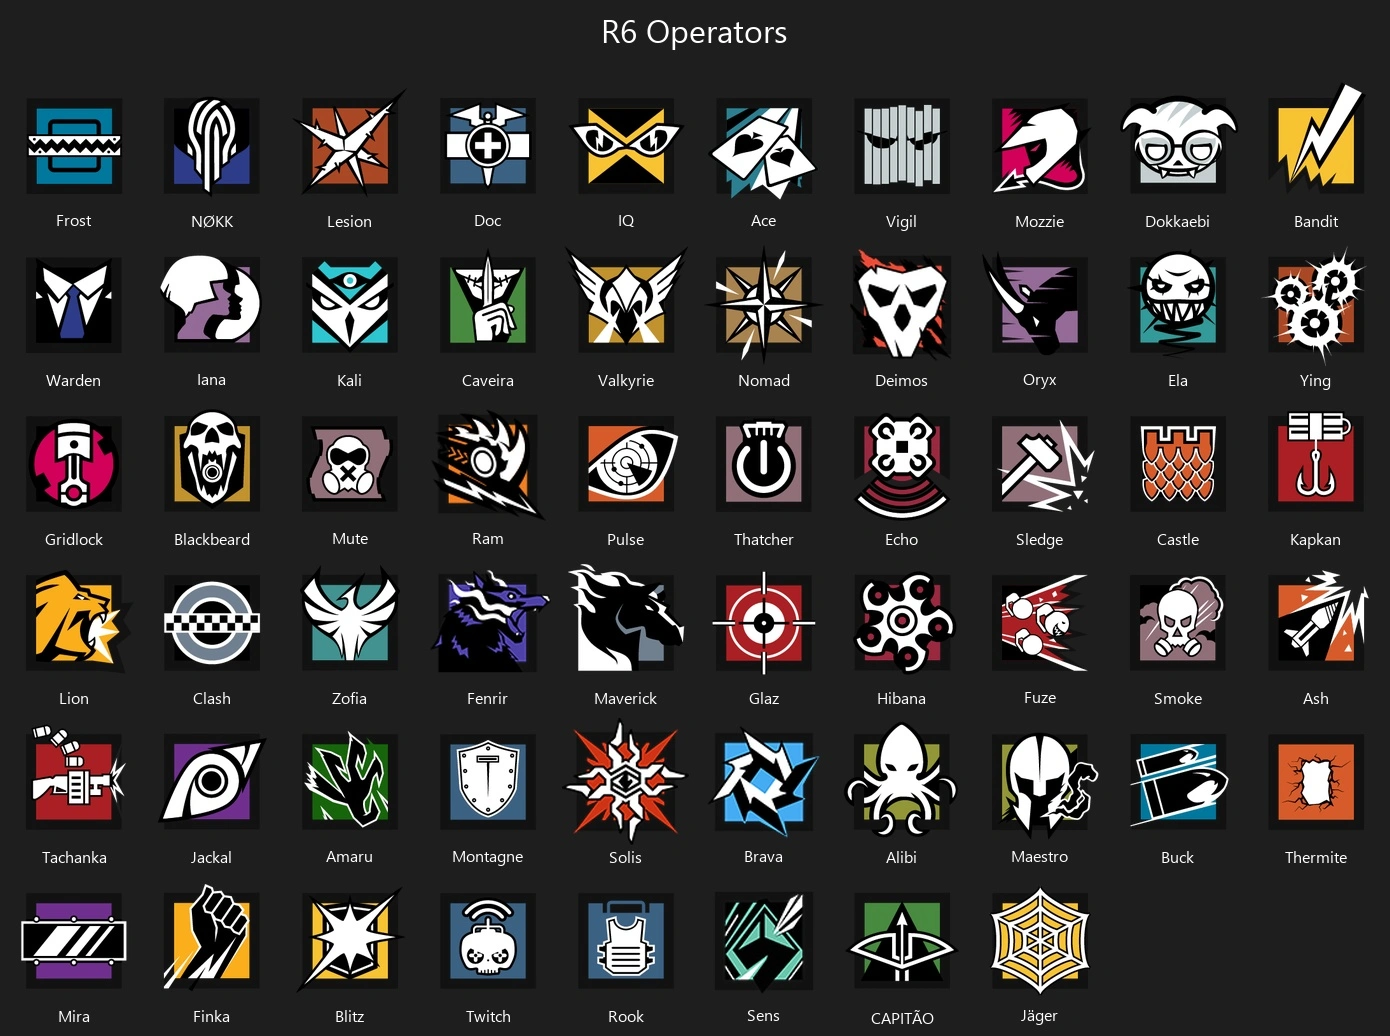Viewport: 1390px width, 1036px height.
Task: Click the Bandit label text
Action: 1316,221
